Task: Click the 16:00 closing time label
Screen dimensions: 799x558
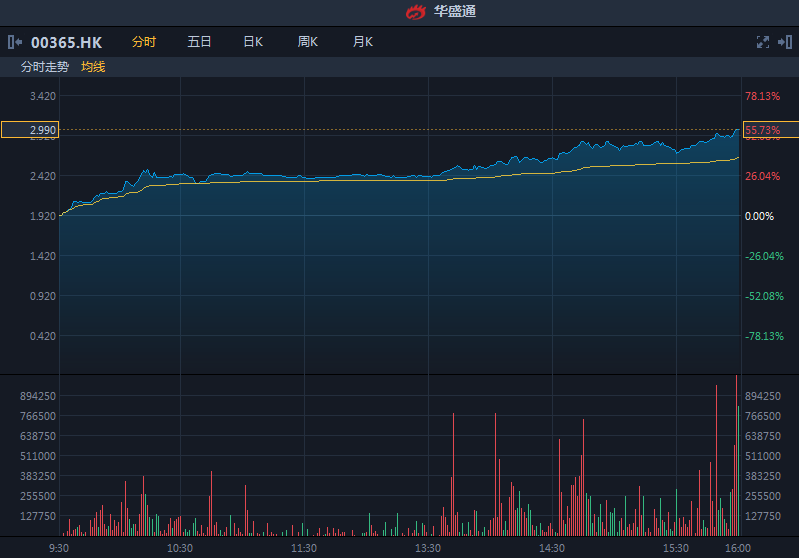Action: click(738, 548)
